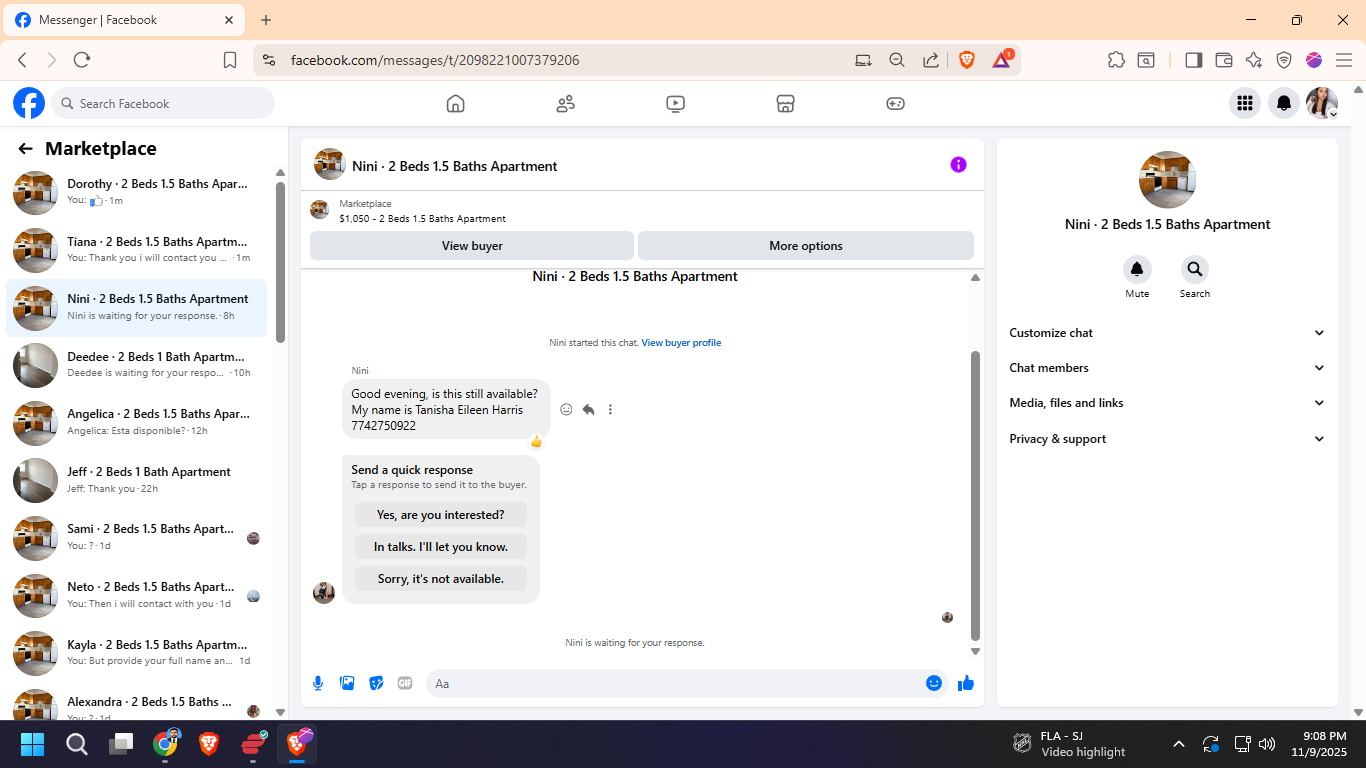The width and height of the screenshot is (1366, 768).
Task: Open the Windows Start menu
Action: coord(32,744)
